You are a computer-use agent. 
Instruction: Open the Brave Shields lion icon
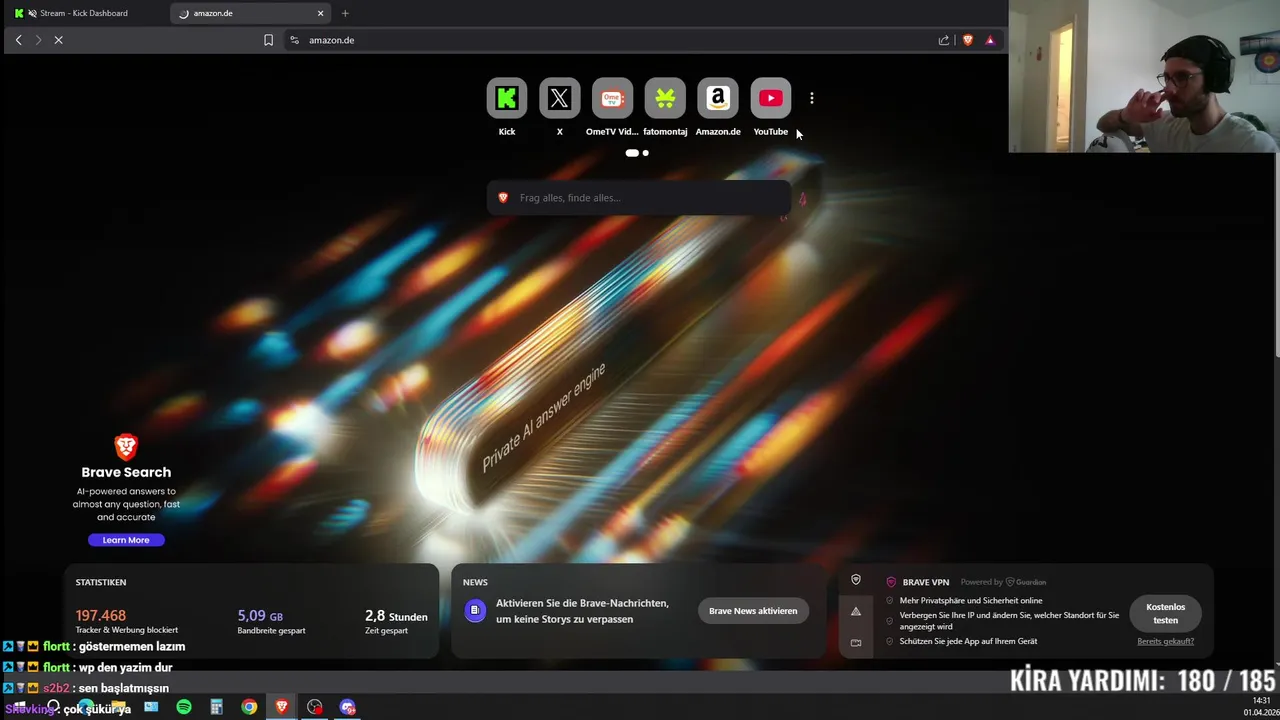pyautogui.click(x=967, y=40)
